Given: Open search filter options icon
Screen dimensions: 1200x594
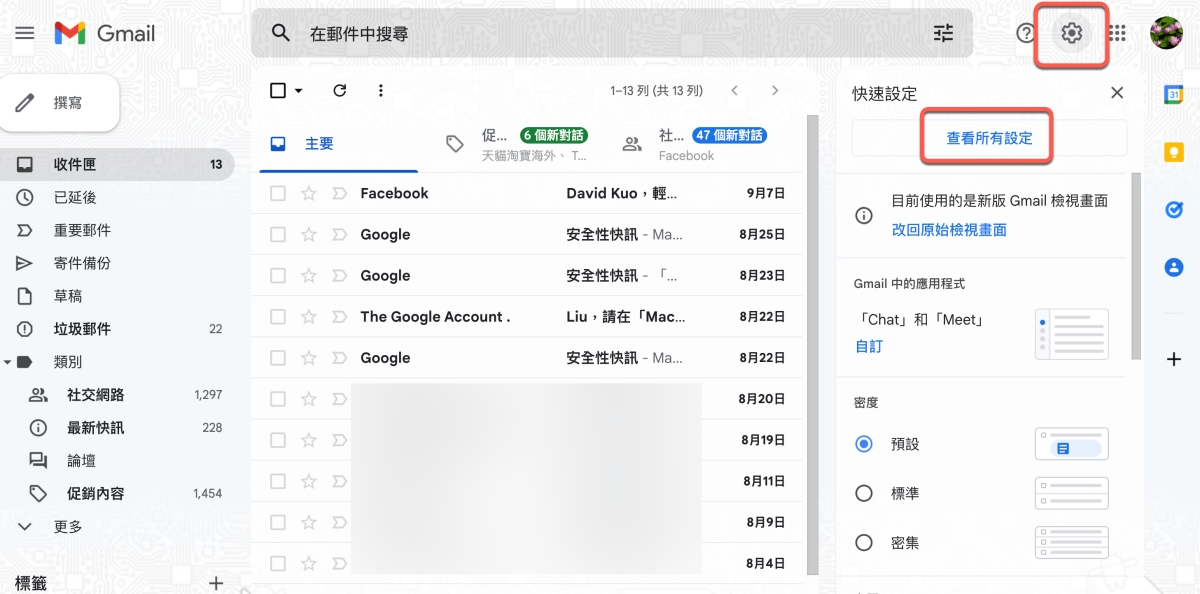Looking at the screenshot, I should coord(943,33).
